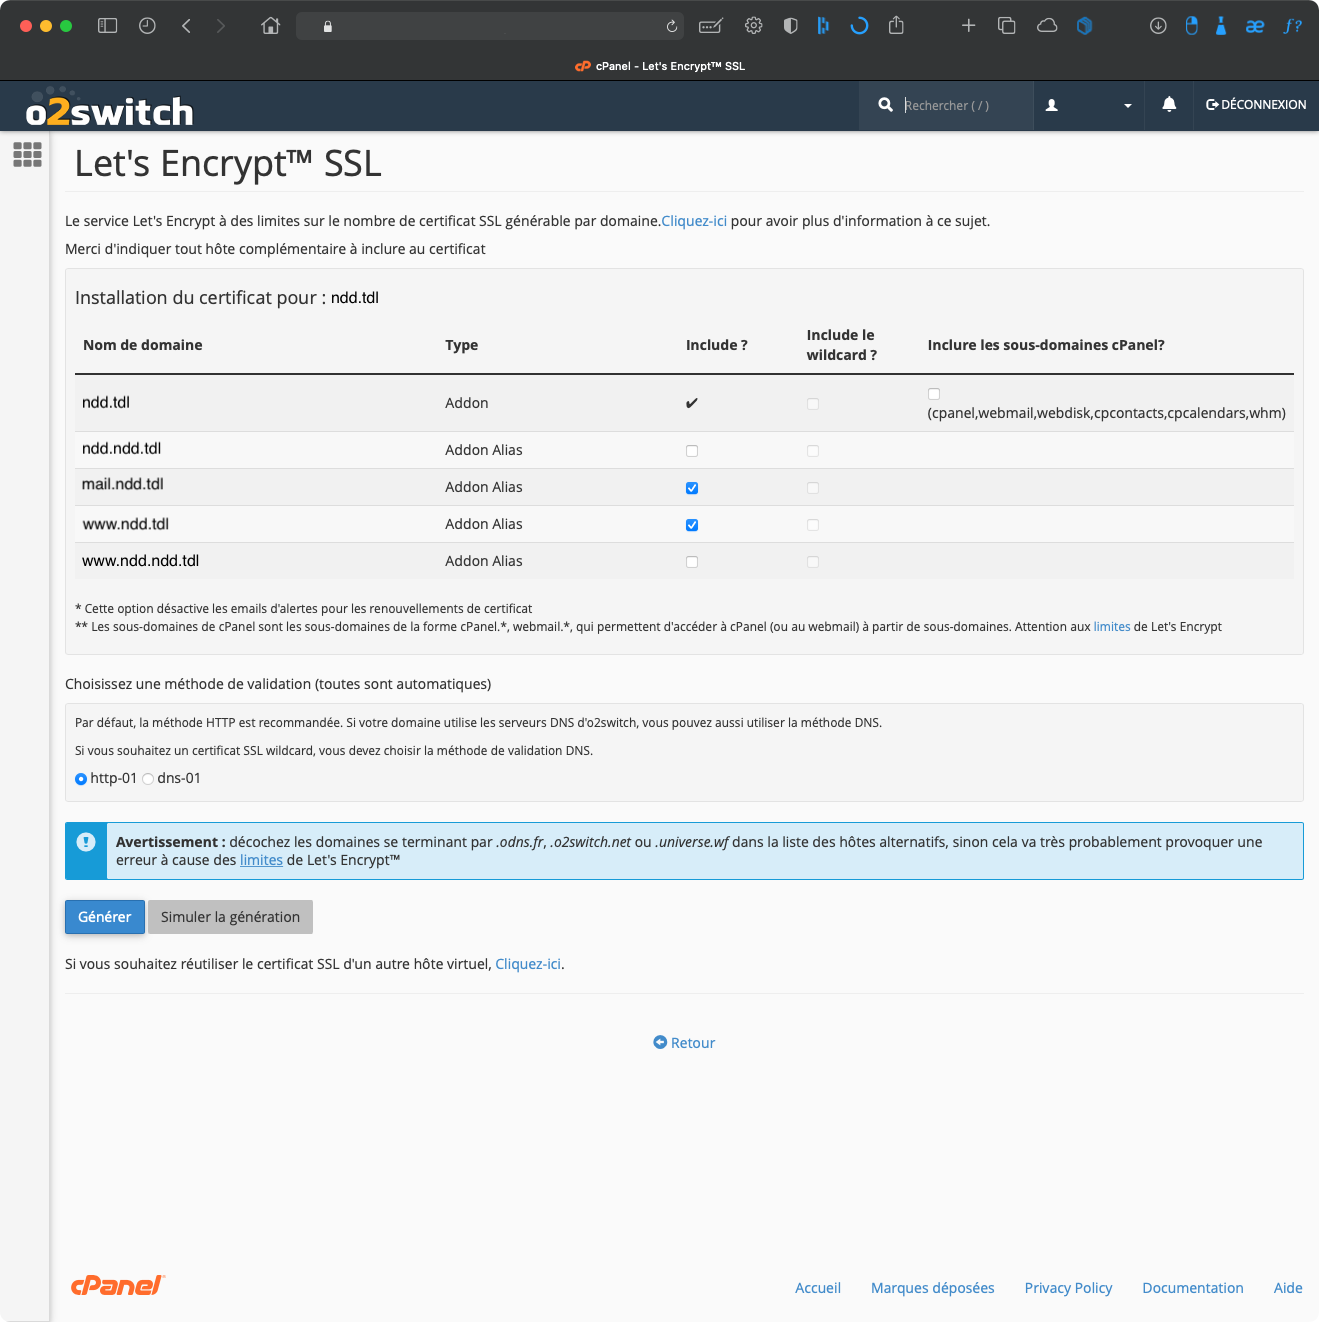1319x1322 pixels.
Task: Open the Retour back link
Action: (x=684, y=1043)
